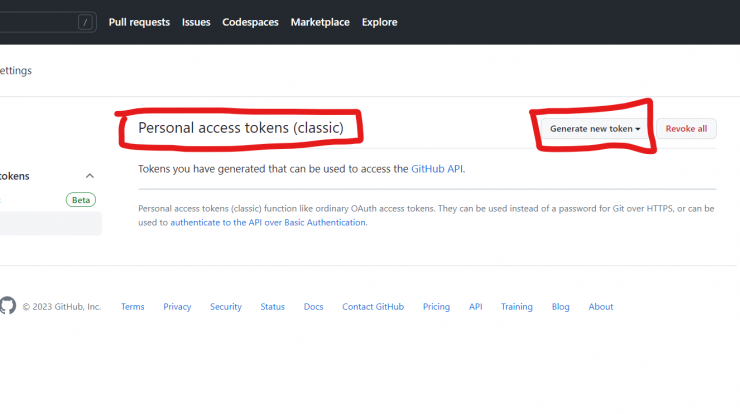Select the Beta tokens sidebar item
This screenshot has width=740, height=414.
pos(50,200)
